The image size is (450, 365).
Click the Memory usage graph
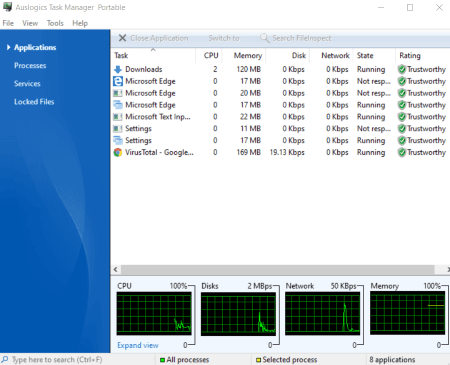tap(408, 313)
